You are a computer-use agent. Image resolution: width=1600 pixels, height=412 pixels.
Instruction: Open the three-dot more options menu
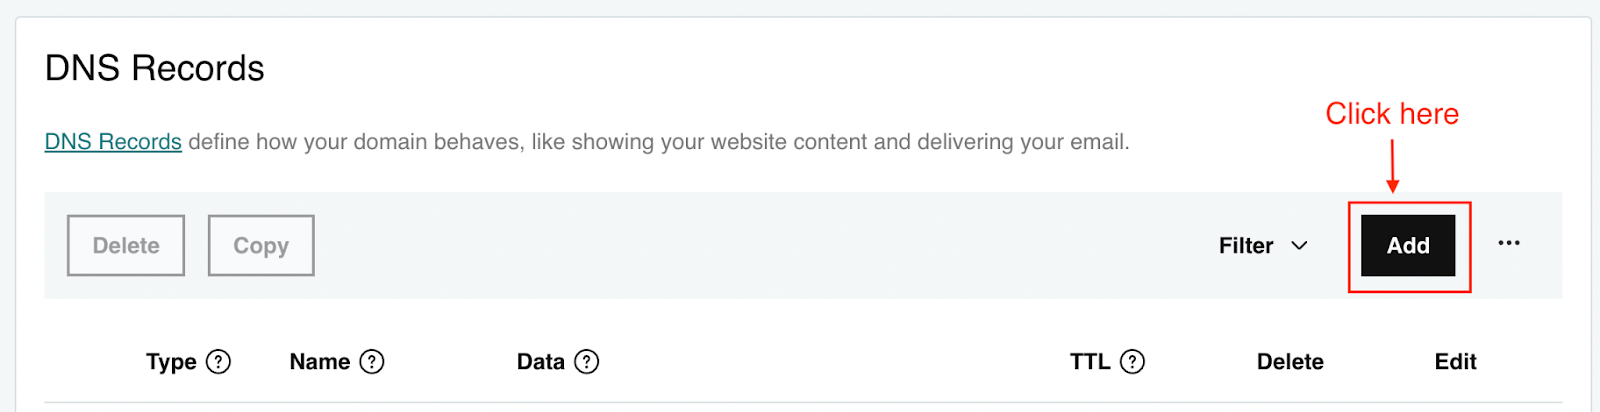point(1509,243)
